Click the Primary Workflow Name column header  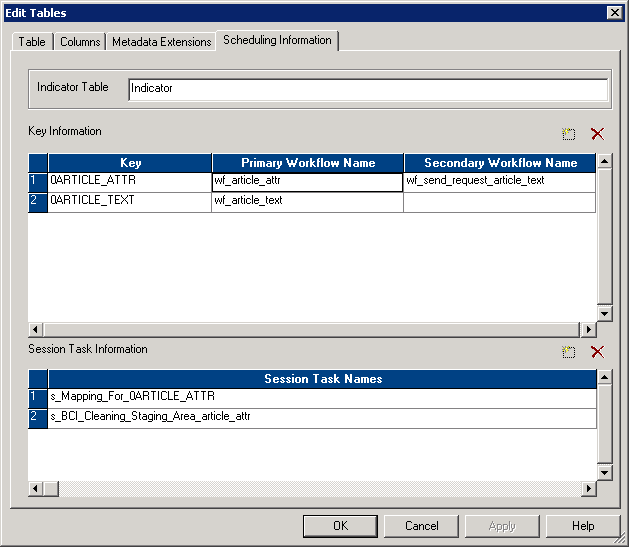307,163
